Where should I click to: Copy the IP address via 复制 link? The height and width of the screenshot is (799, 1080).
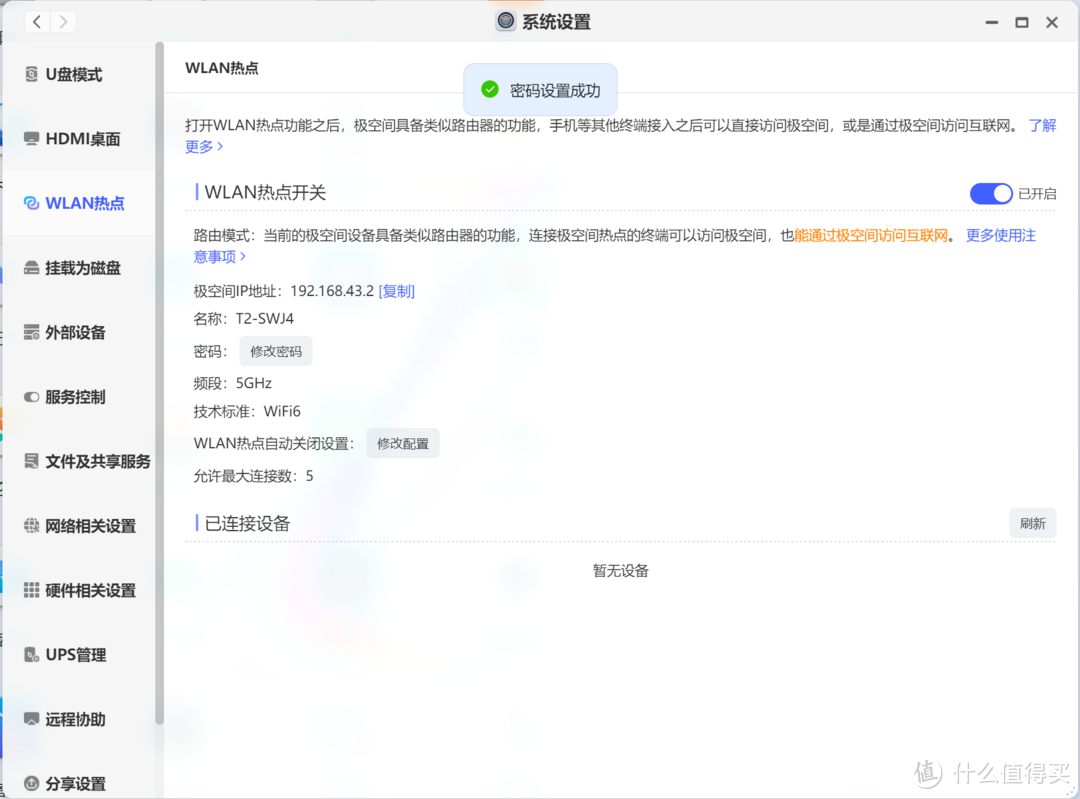396,290
